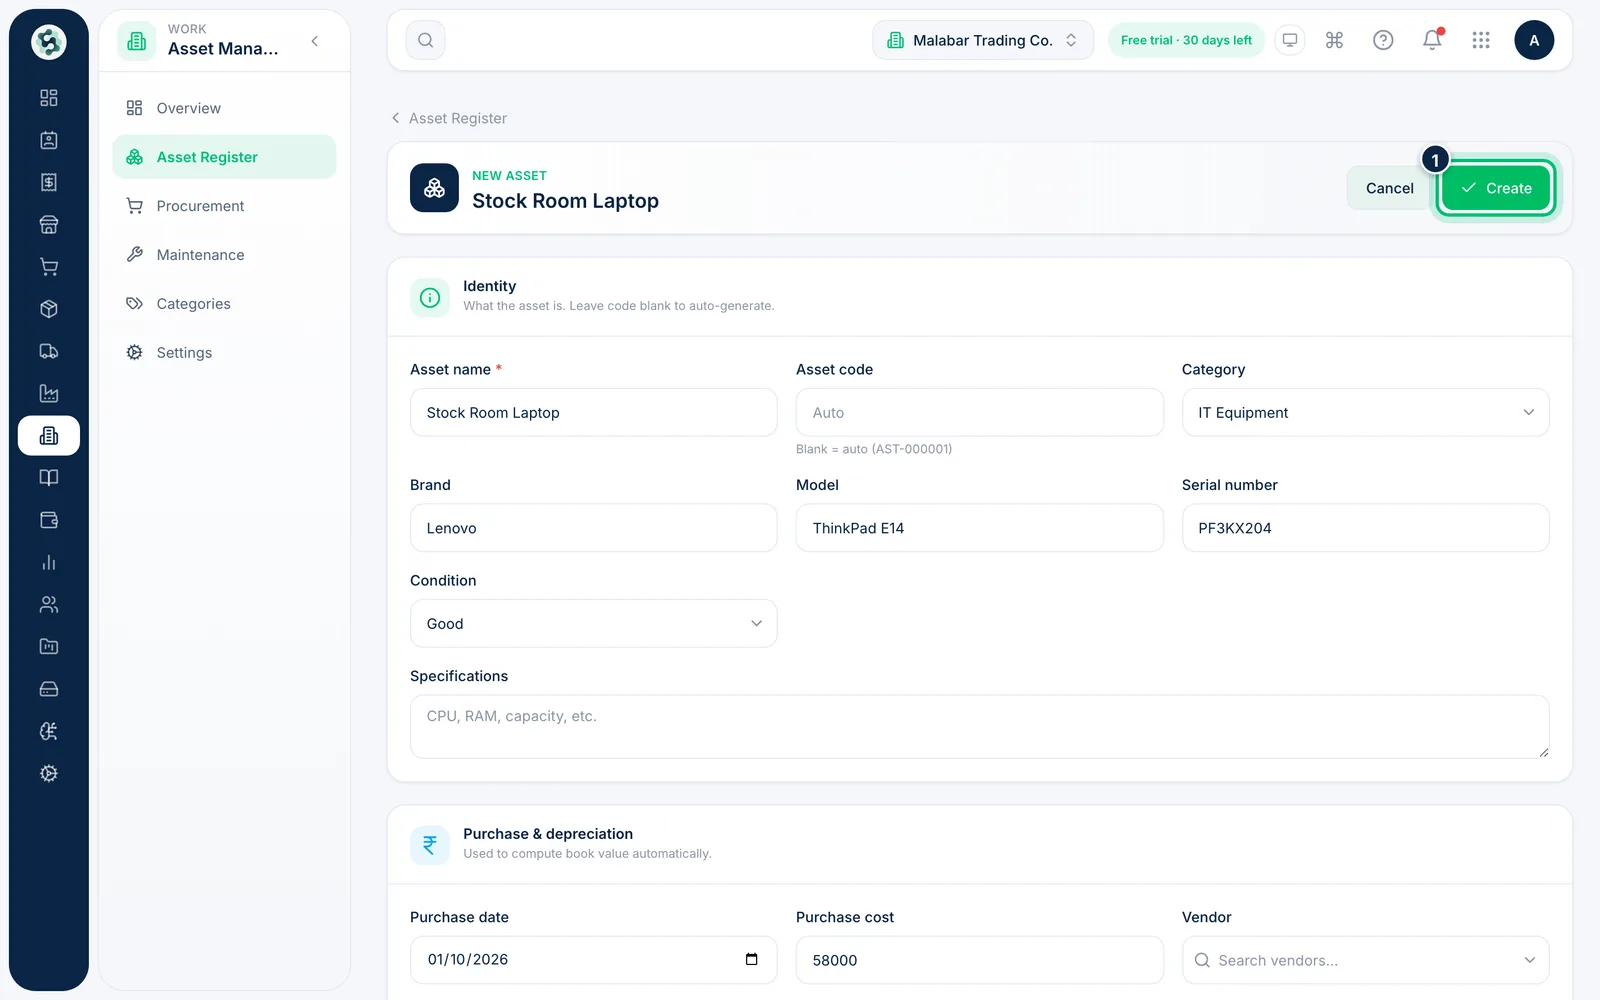Expand the Category dropdown showing IT Equipment

coord(1365,412)
